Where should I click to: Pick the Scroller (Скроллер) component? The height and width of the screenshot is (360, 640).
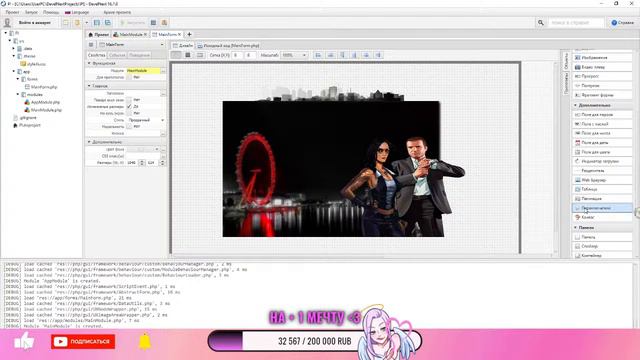pos(602,247)
